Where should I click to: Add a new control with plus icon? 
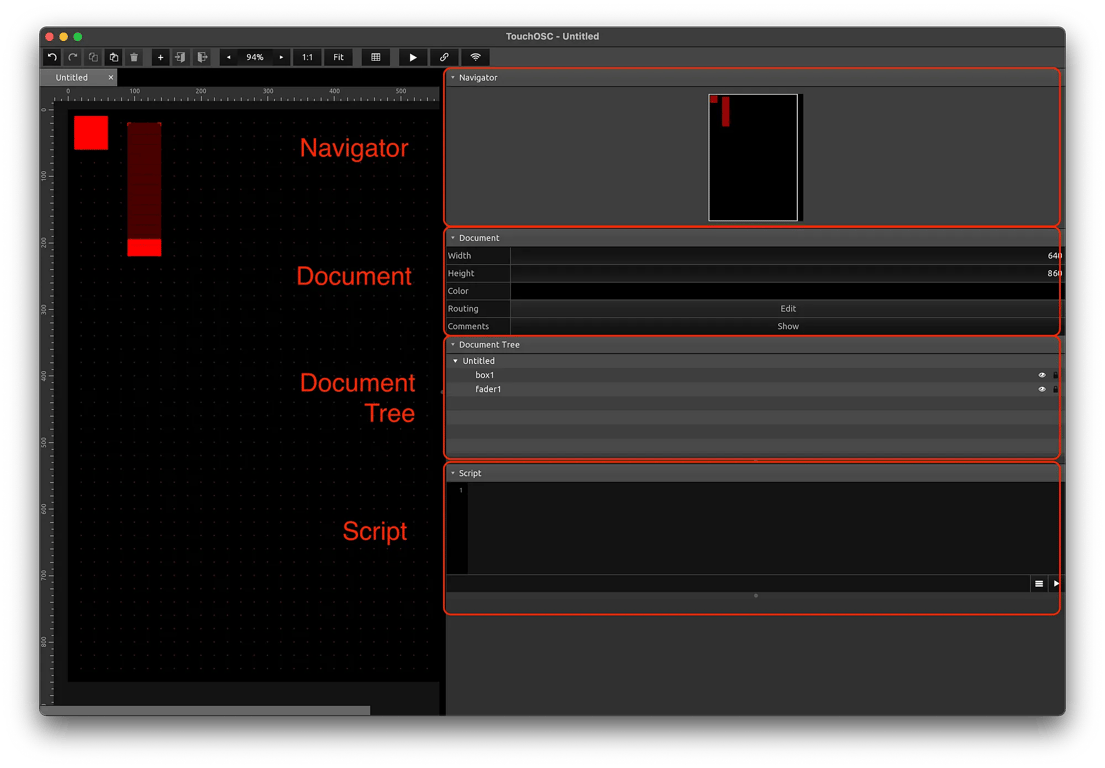point(161,57)
